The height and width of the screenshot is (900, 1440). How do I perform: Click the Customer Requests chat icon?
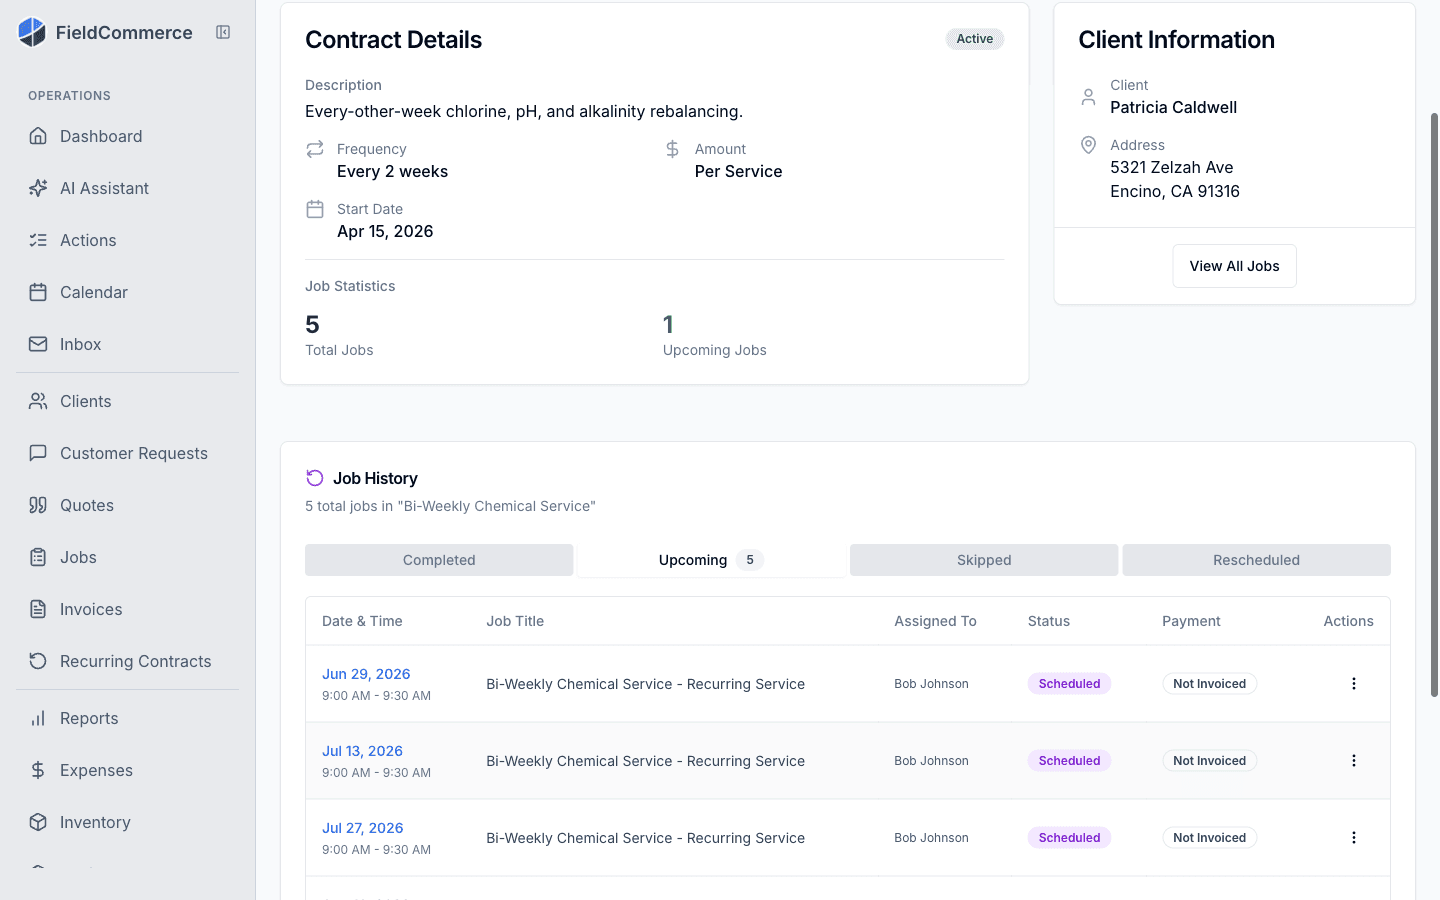coord(38,453)
